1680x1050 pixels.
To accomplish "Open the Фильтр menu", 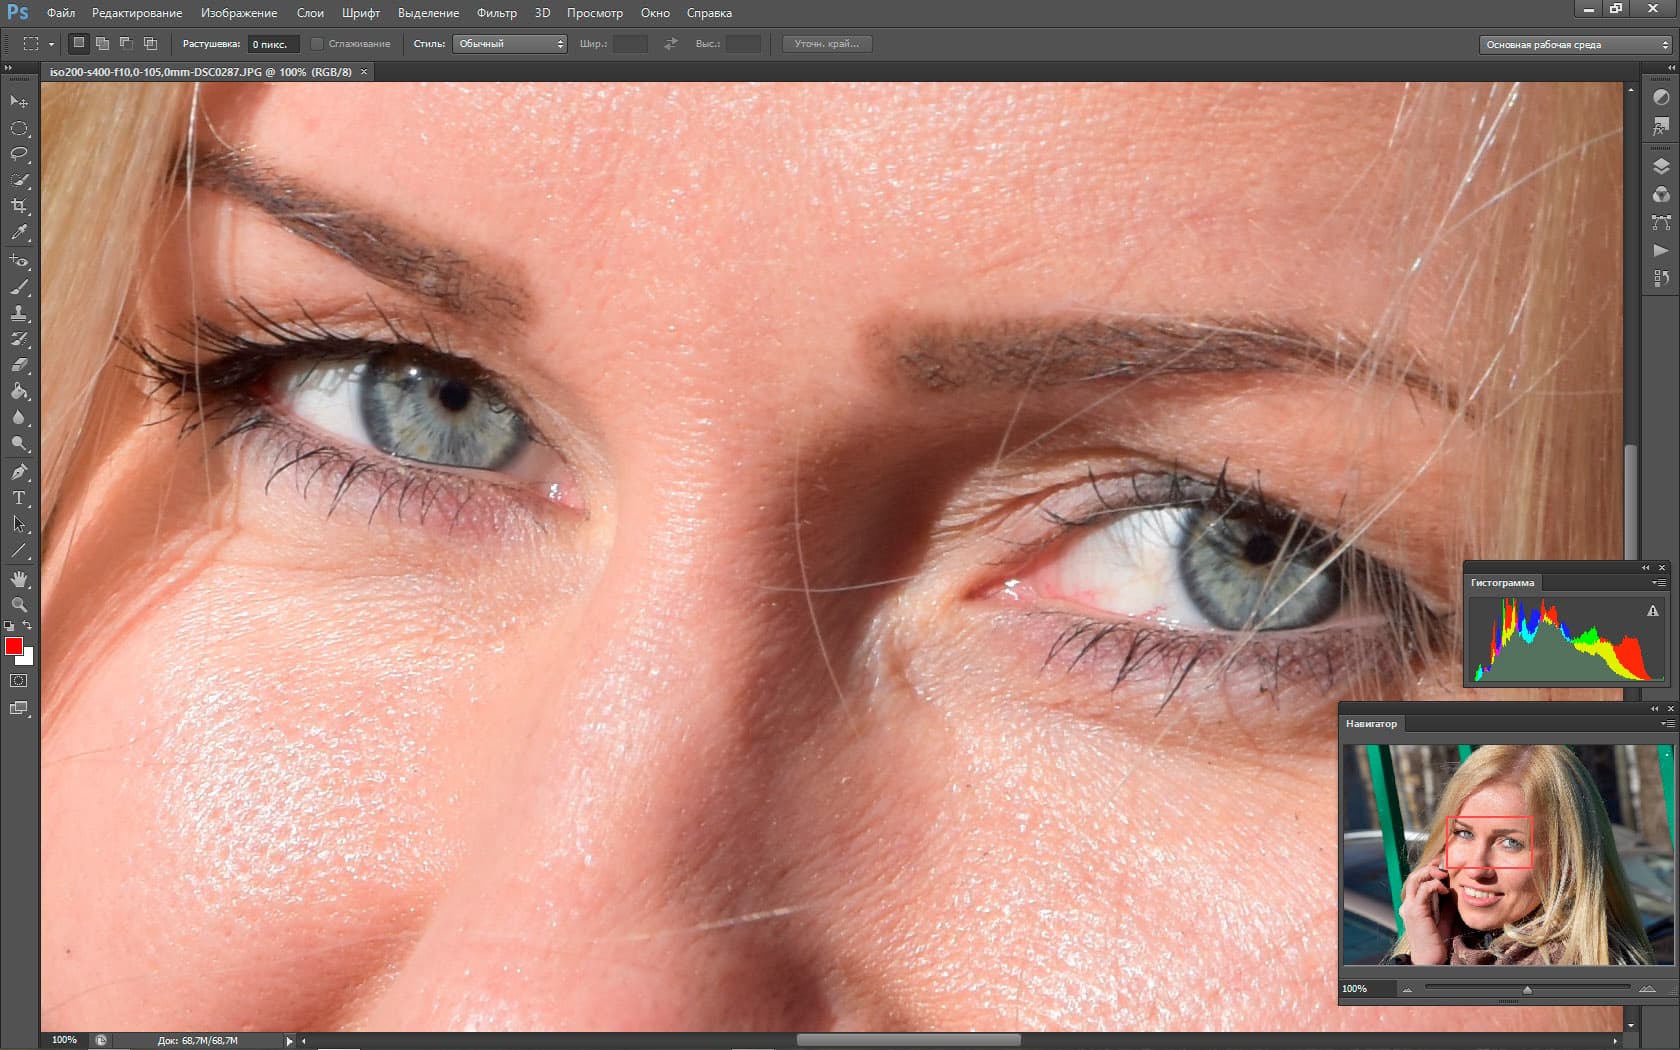I will pyautogui.click(x=497, y=13).
